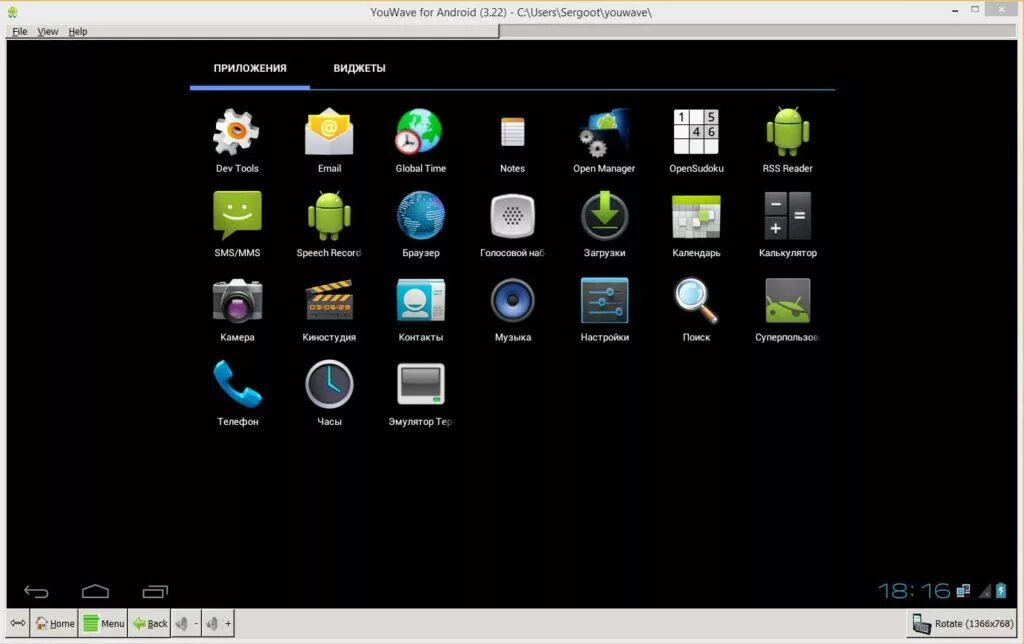
Task: Open Голосовой набор voice dialer
Action: coord(513,216)
